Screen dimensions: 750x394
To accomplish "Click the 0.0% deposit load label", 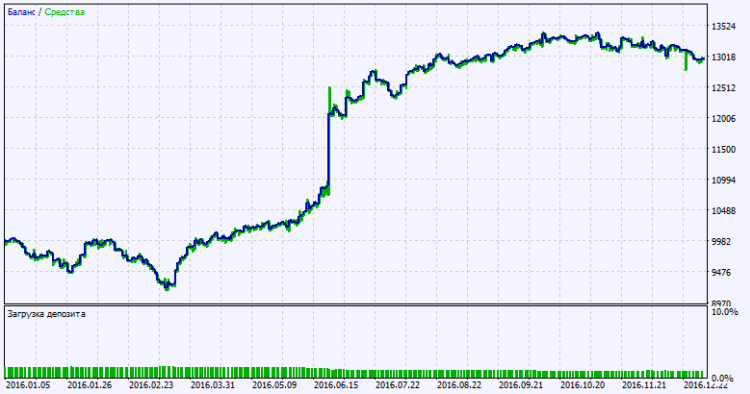I will (723, 379).
